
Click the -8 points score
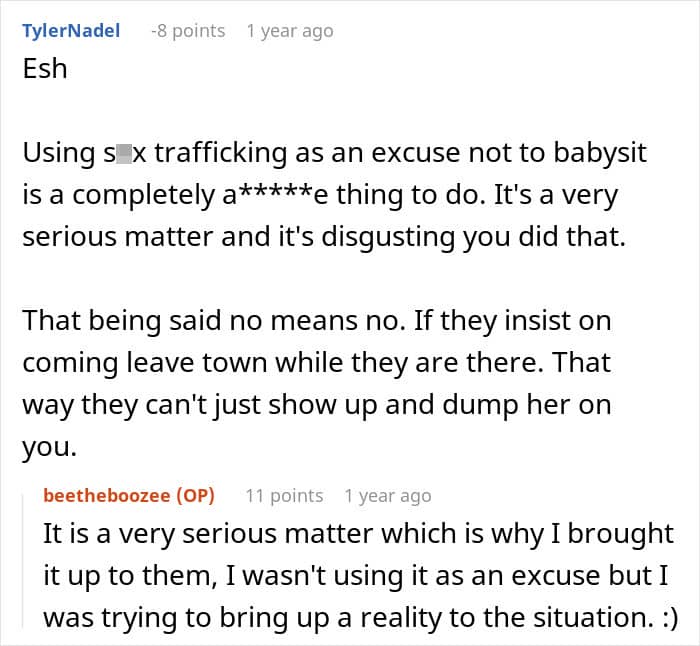coord(187,31)
